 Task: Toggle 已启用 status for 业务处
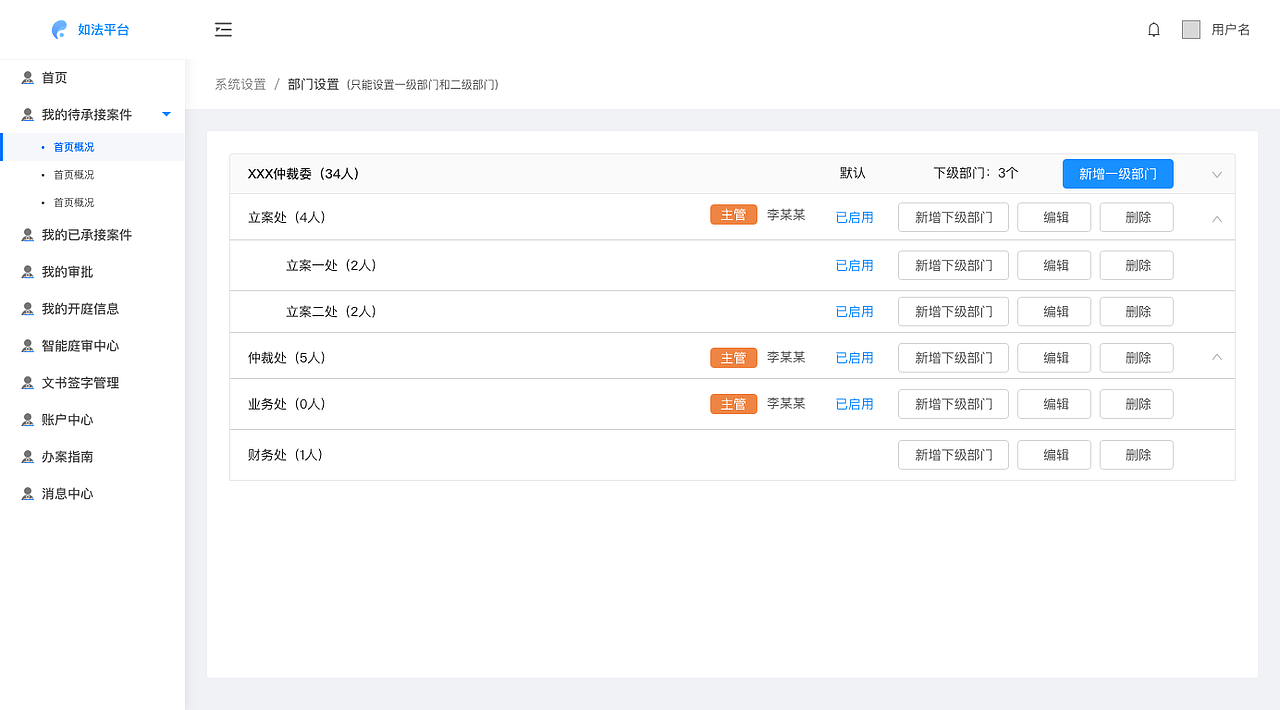[x=854, y=404]
